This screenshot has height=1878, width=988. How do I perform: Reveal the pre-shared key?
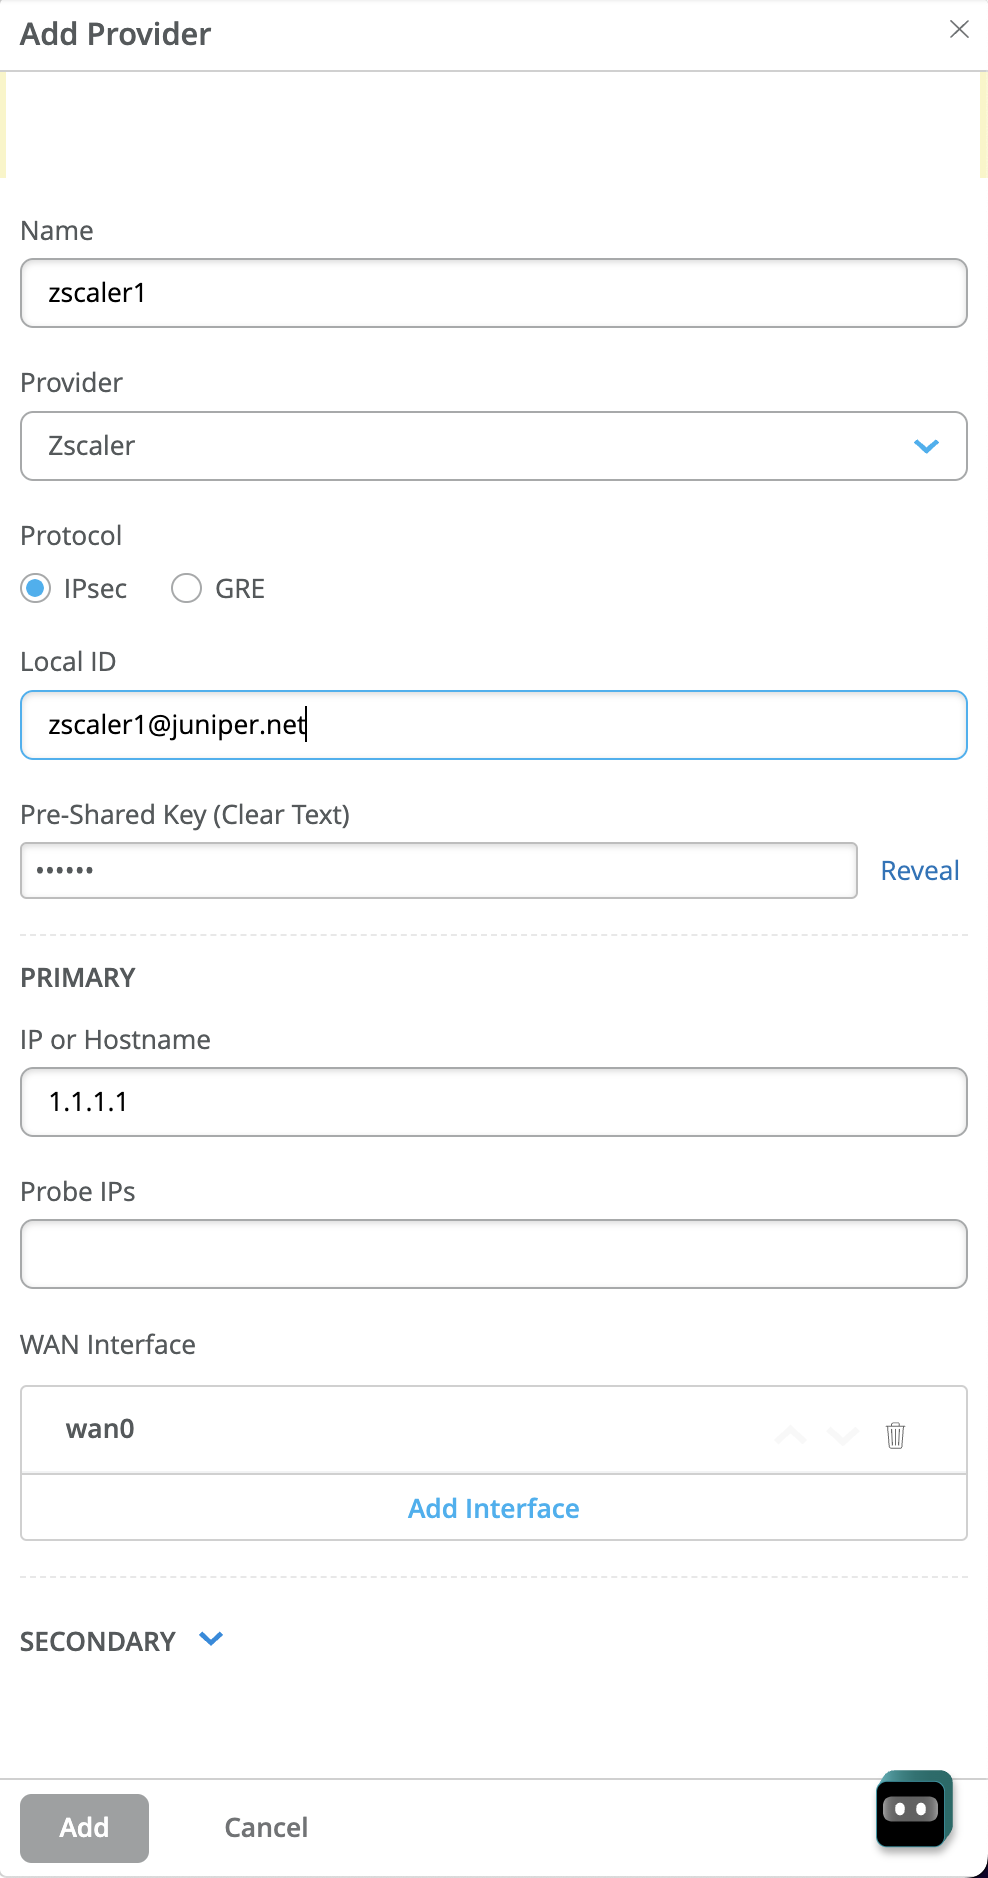pyautogui.click(x=919, y=871)
